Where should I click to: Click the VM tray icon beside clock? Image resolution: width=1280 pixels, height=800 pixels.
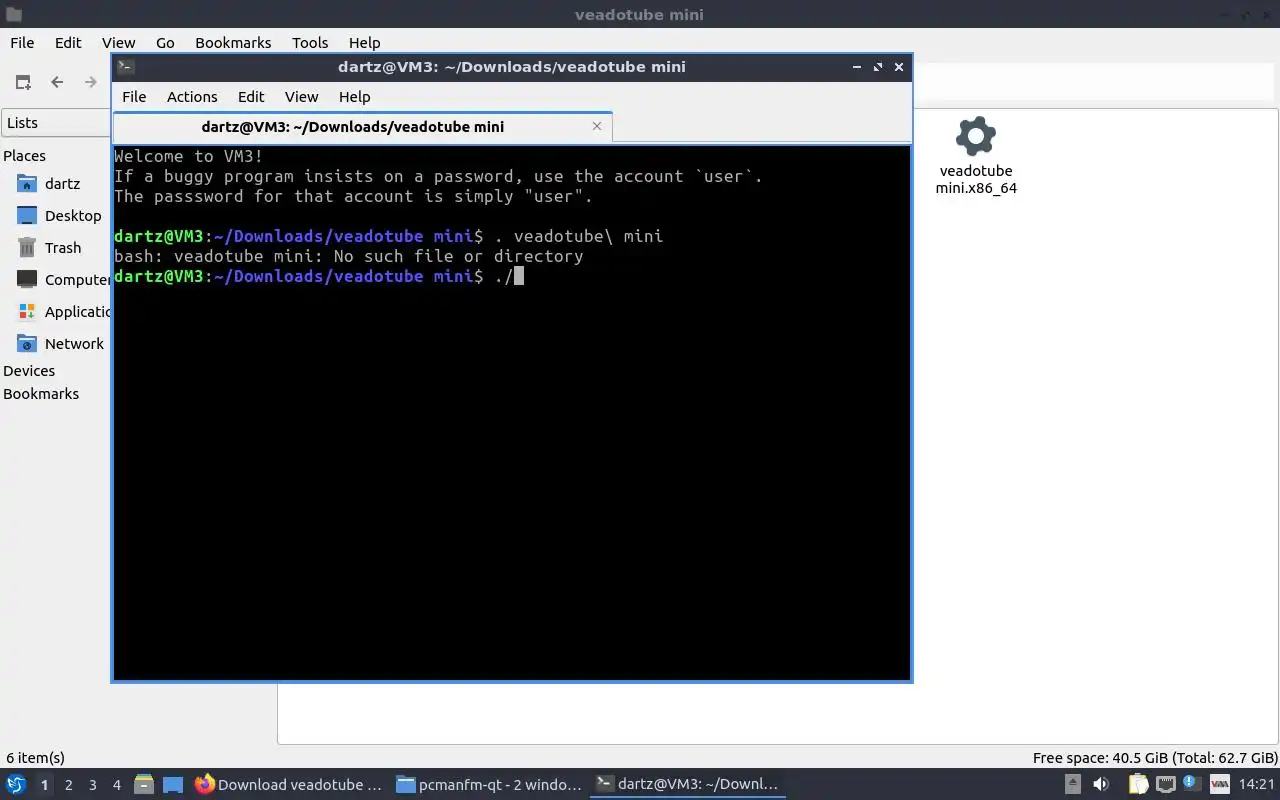(x=1220, y=785)
